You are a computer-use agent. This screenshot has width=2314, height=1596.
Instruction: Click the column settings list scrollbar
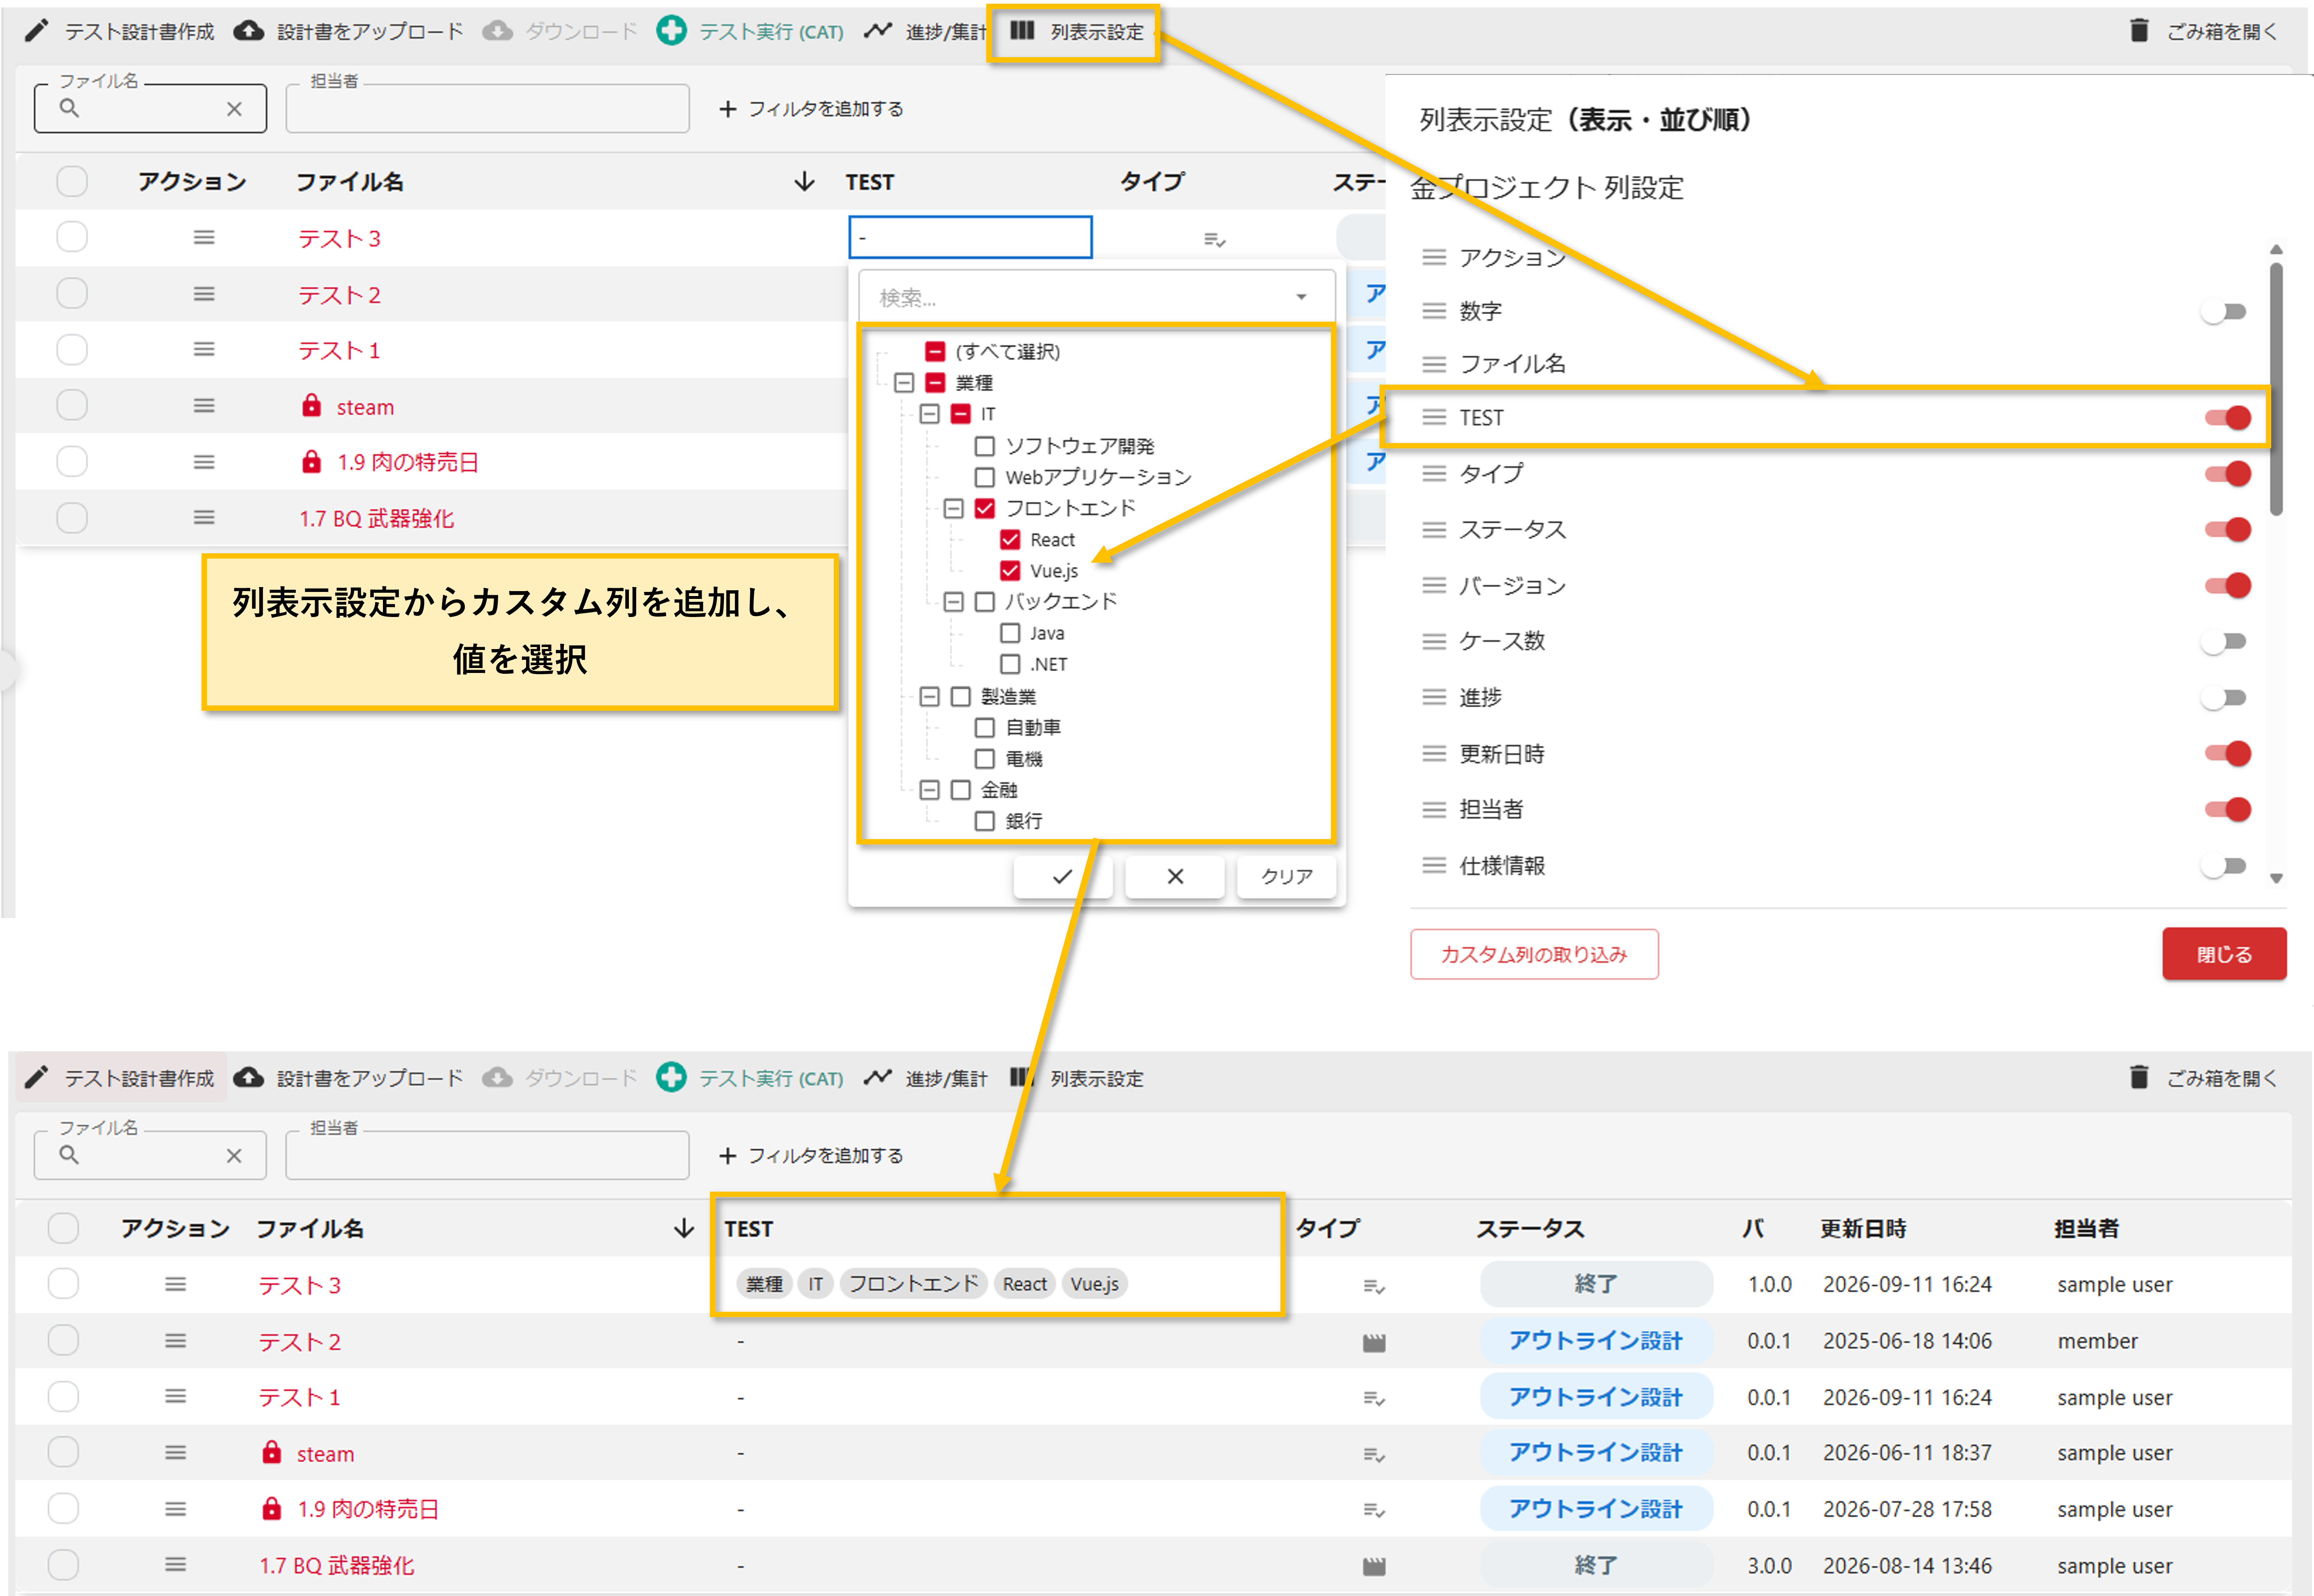click(2276, 390)
